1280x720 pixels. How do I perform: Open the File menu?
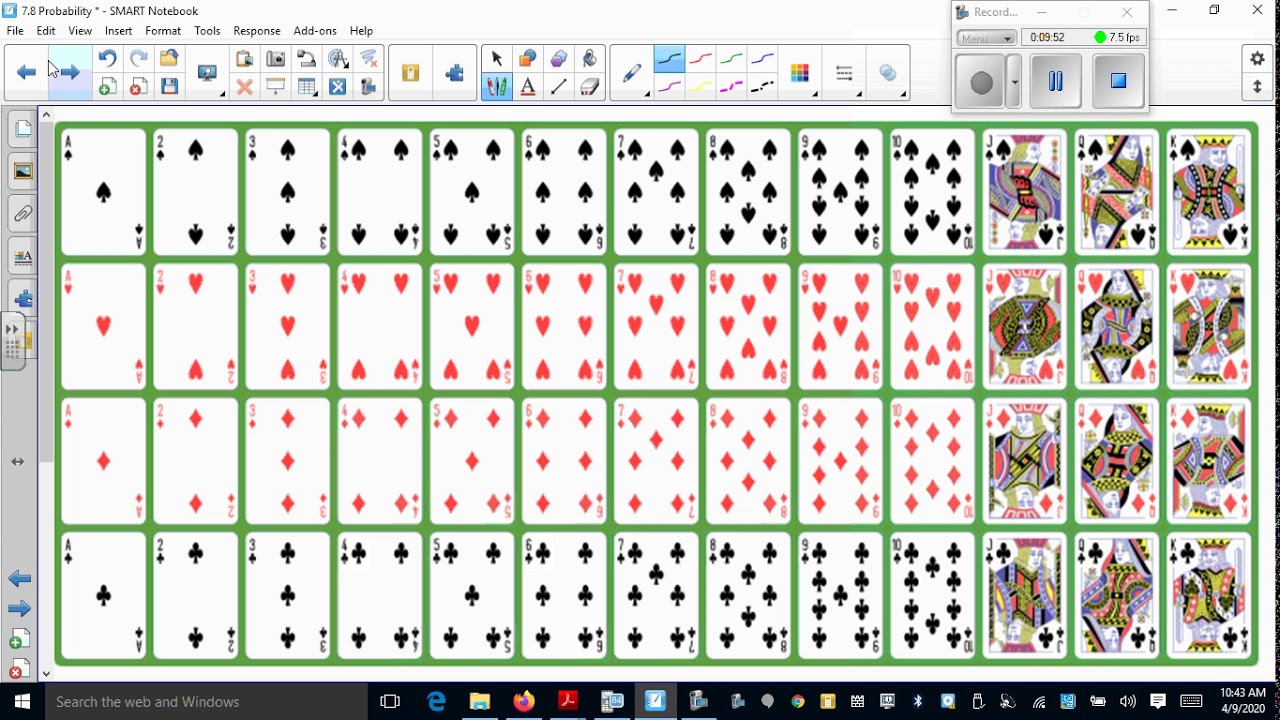coord(15,31)
